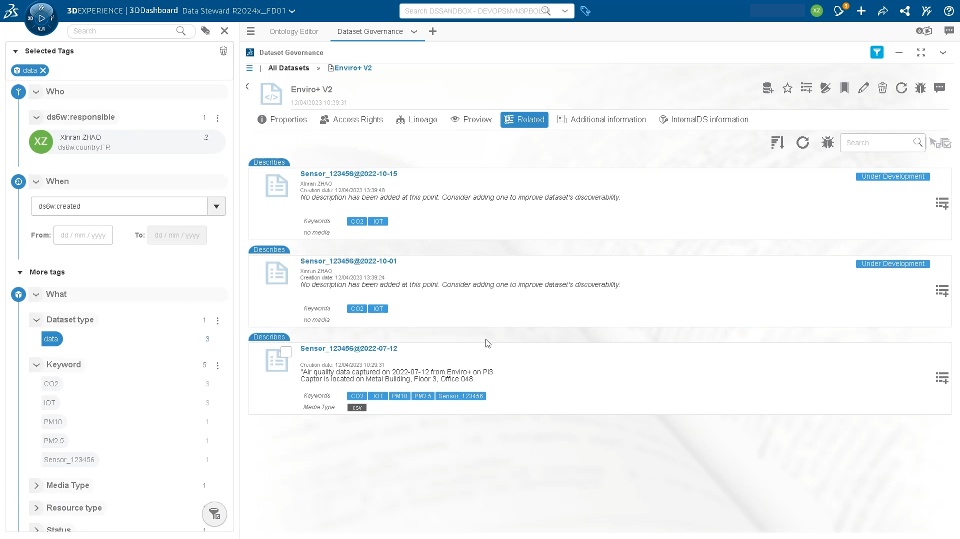The image size is (960, 539).
Task: Open the Help question mark icon
Action: (948, 11)
